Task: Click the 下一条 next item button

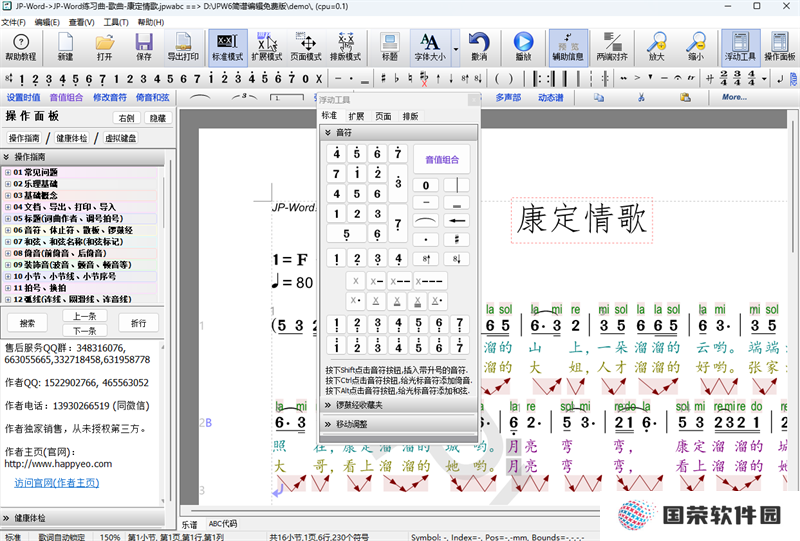Action: (x=85, y=331)
